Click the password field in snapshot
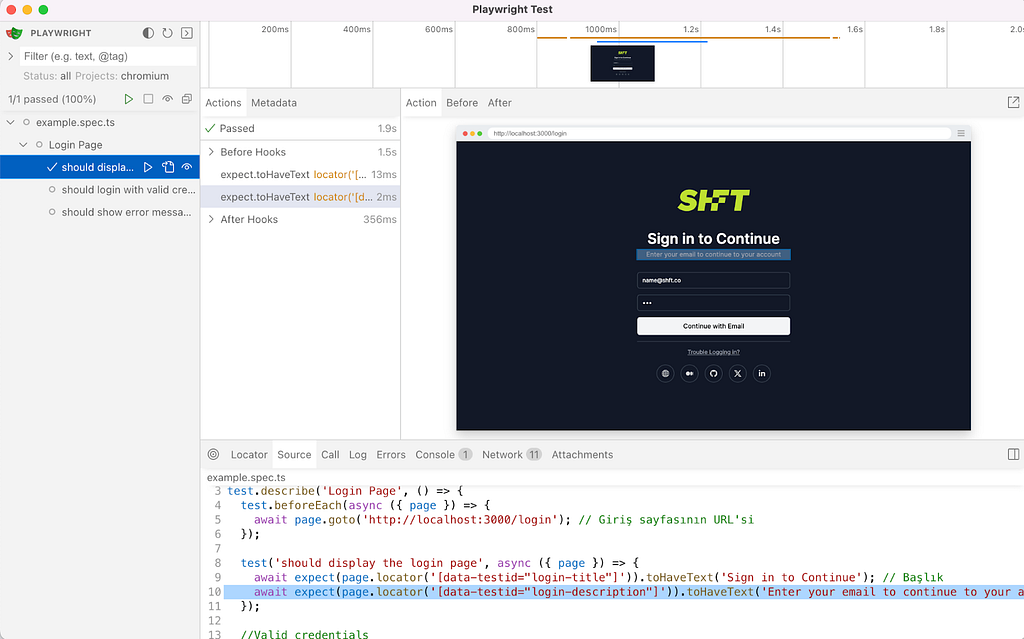Viewport: 1024px width, 639px height. (713, 303)
